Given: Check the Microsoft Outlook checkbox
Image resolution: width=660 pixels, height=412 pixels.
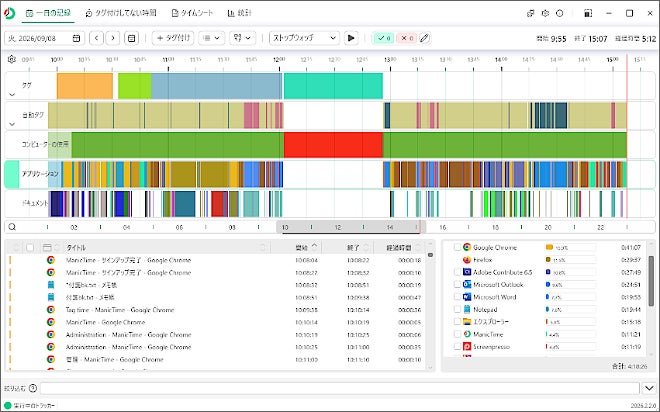Looking at the screenshot, I should point(457,284).
